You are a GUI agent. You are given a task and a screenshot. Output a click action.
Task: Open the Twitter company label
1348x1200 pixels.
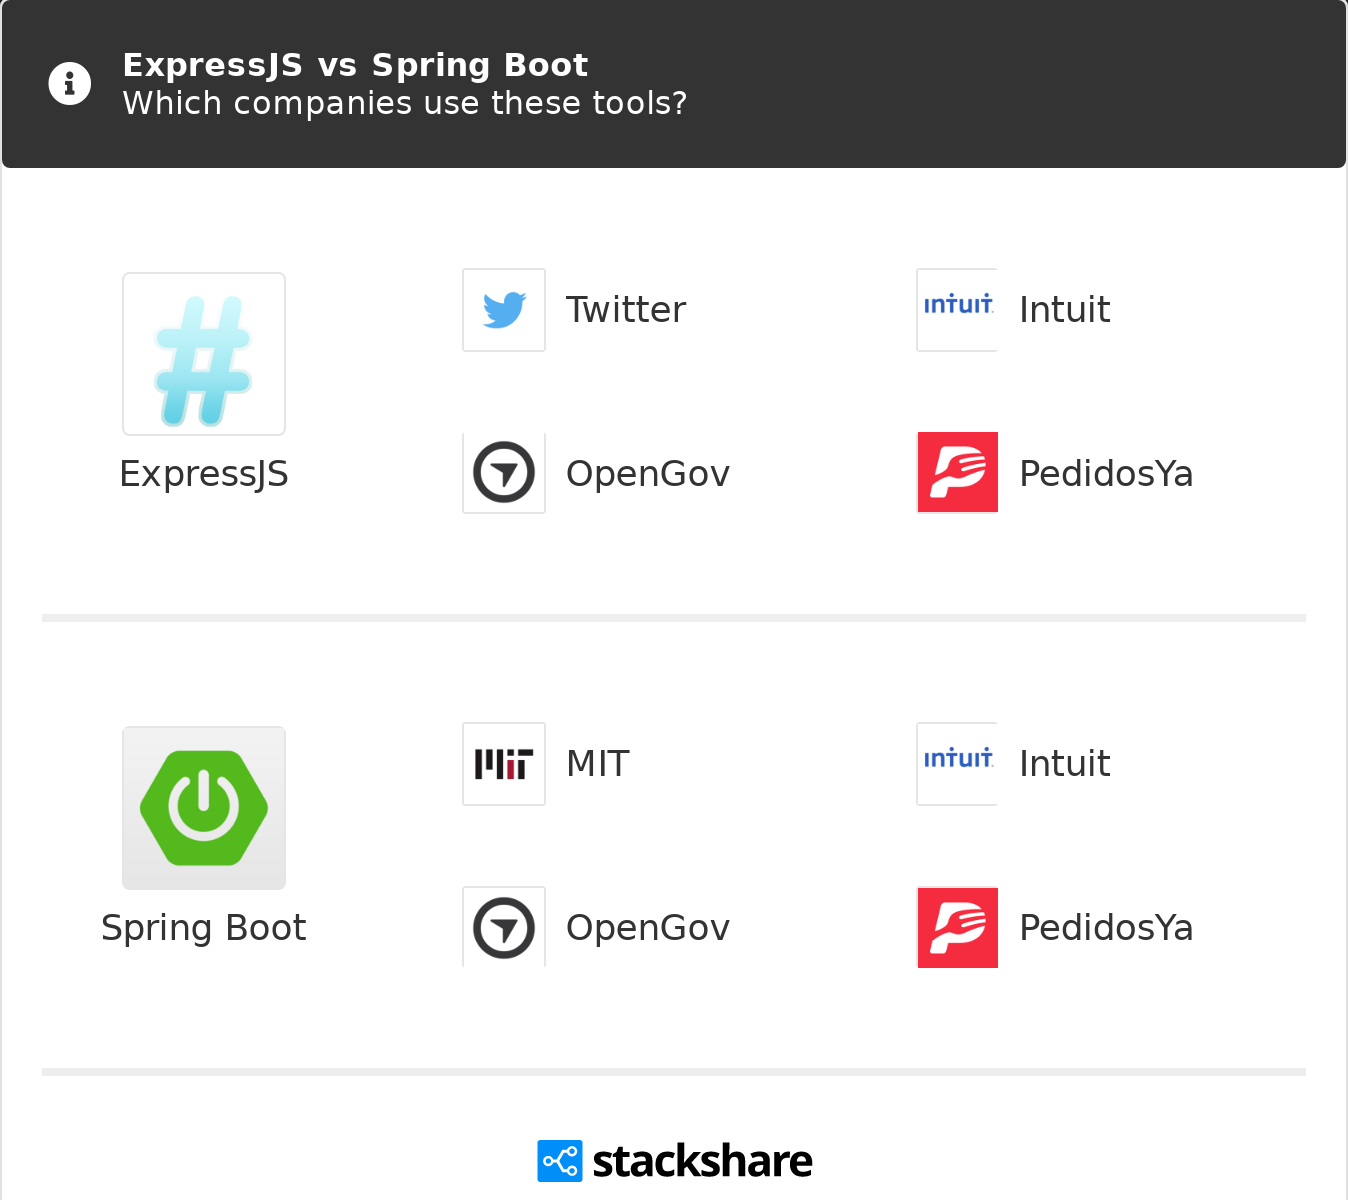626,310
